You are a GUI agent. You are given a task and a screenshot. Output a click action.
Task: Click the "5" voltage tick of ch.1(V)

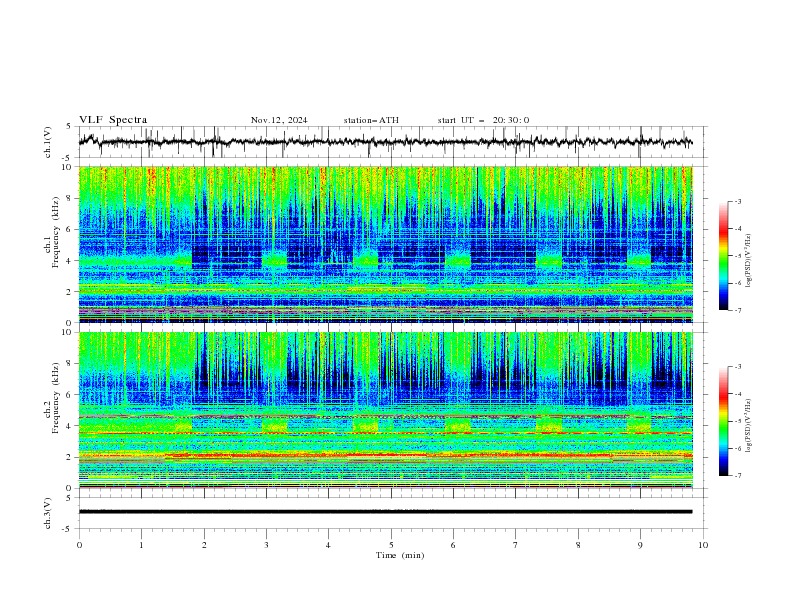click(x=69, y=126)
